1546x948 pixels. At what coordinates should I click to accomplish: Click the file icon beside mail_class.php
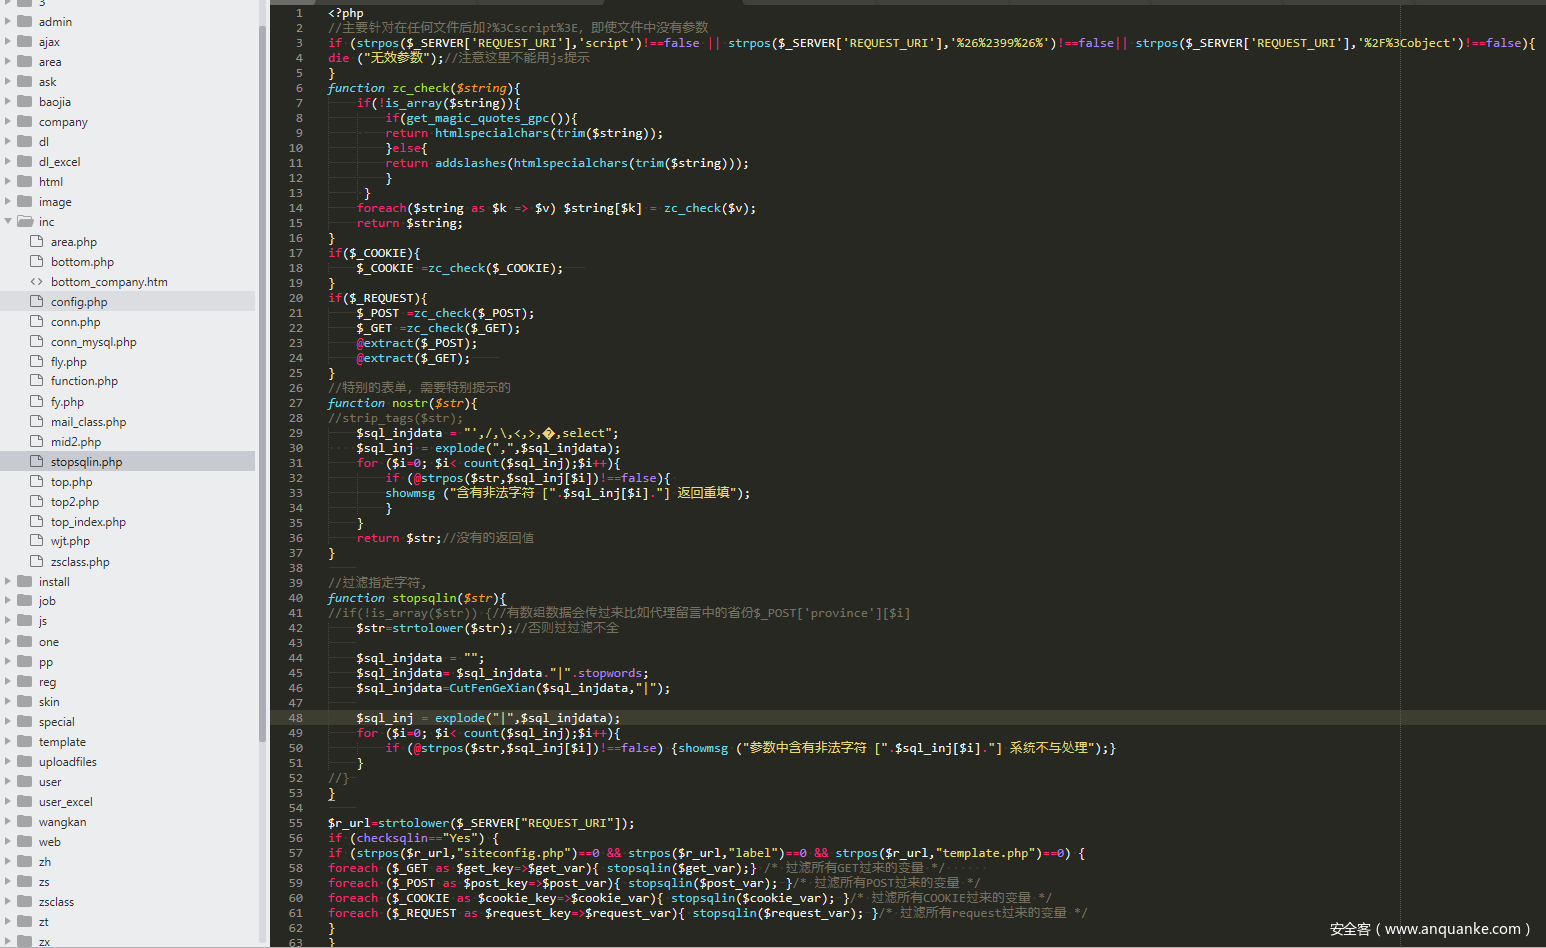(x=37, y=421)
